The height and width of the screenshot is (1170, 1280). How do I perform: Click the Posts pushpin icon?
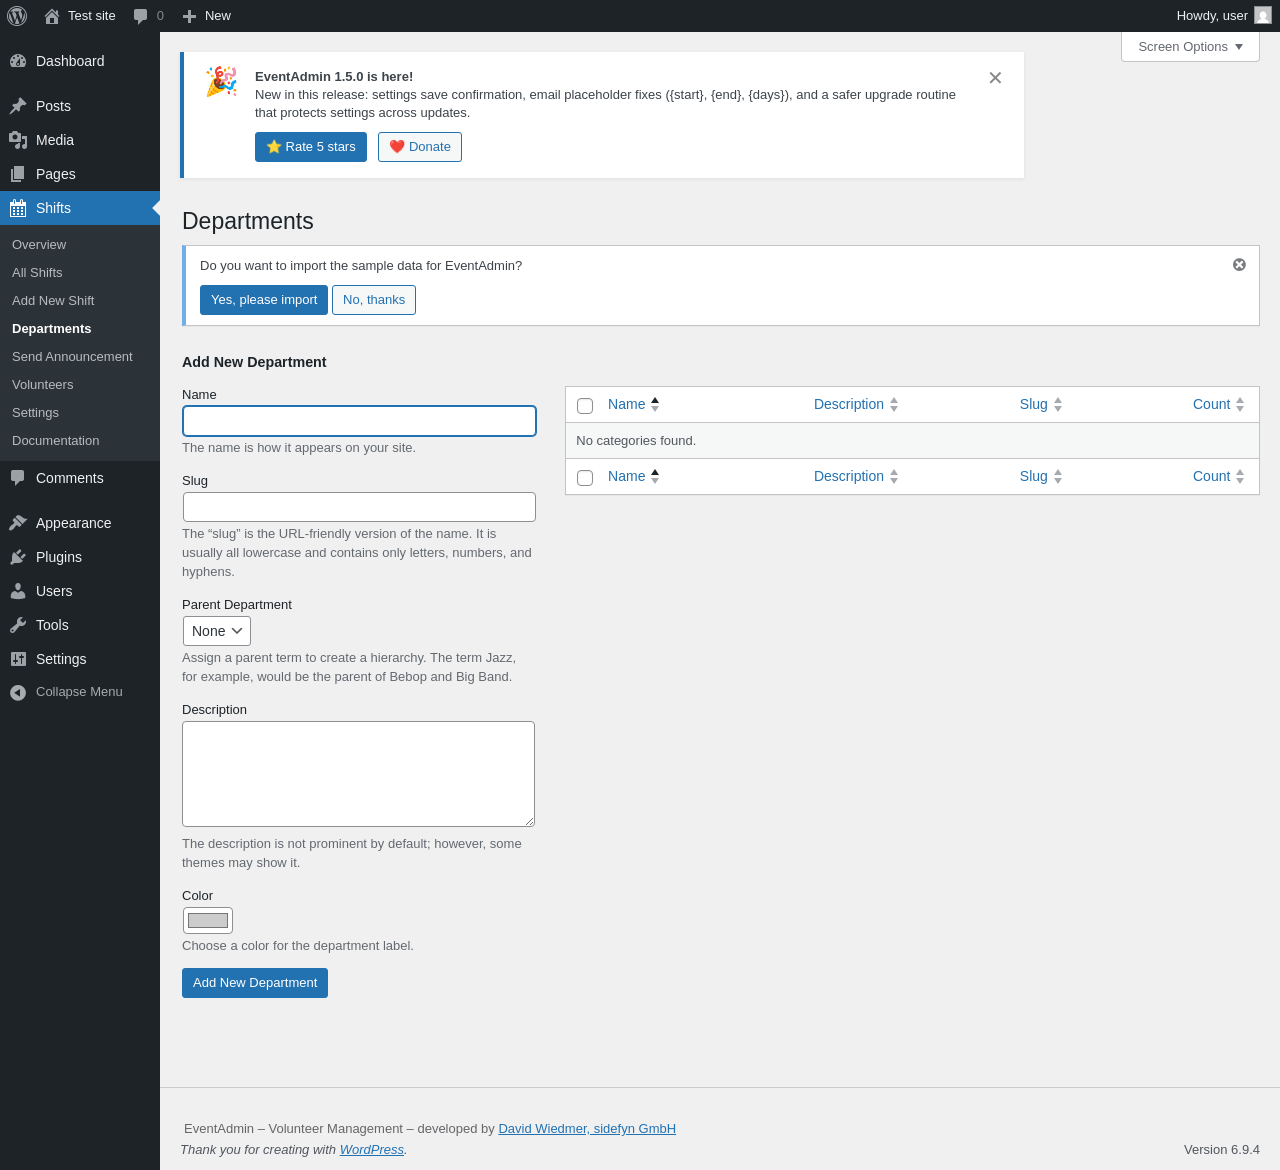point(18,106)
